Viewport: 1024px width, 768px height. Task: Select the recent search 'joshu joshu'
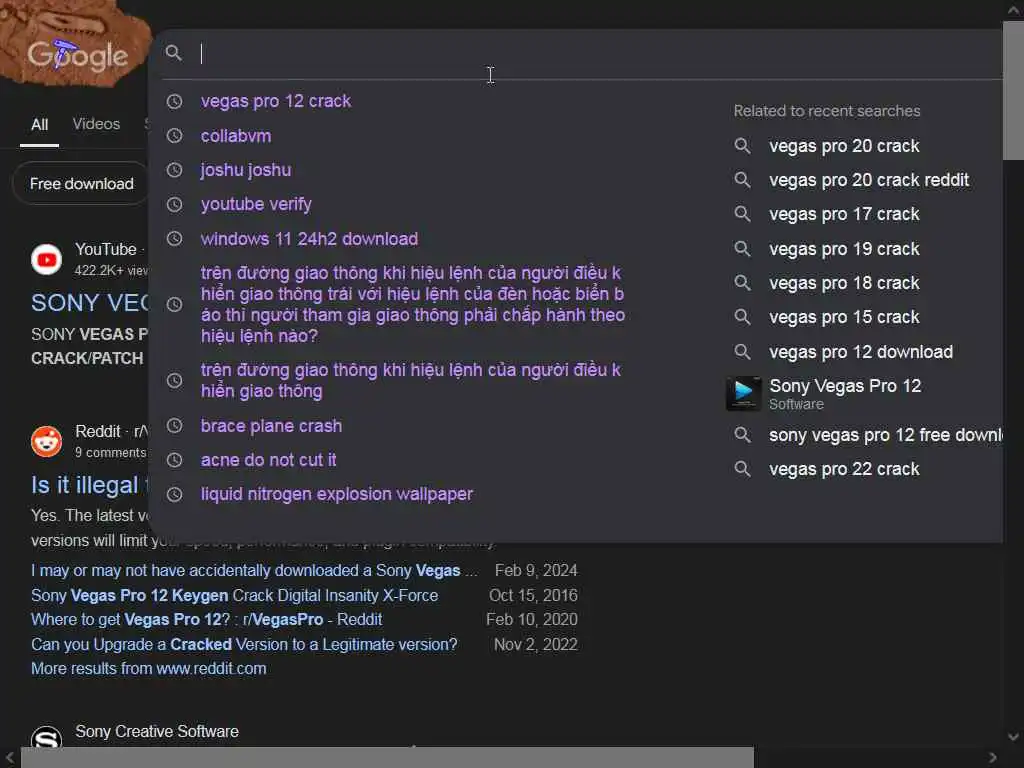point(246,170)
